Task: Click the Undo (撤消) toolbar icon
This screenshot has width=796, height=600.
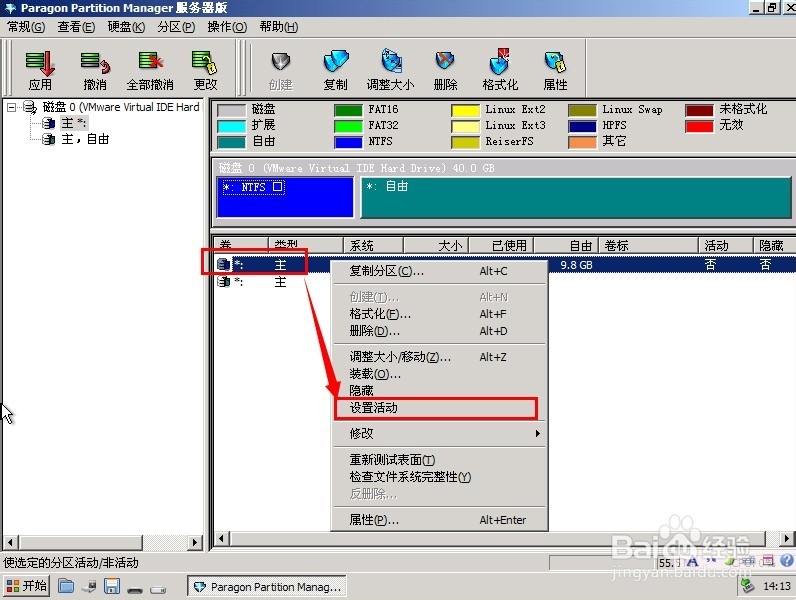Action: pos(95,70)
